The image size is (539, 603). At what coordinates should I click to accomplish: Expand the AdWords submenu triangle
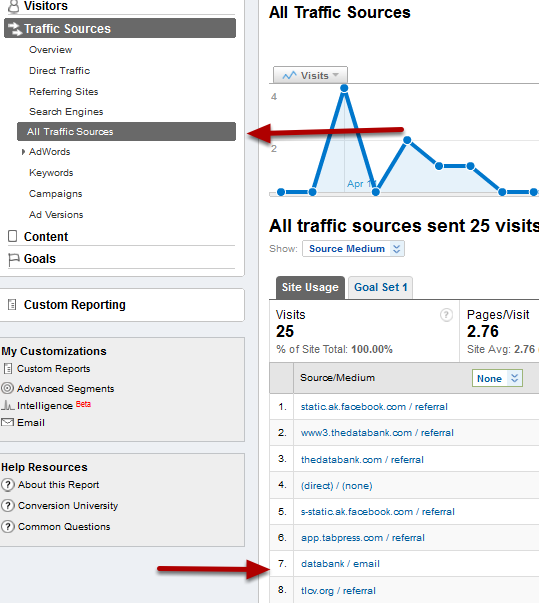click(23, 152)
